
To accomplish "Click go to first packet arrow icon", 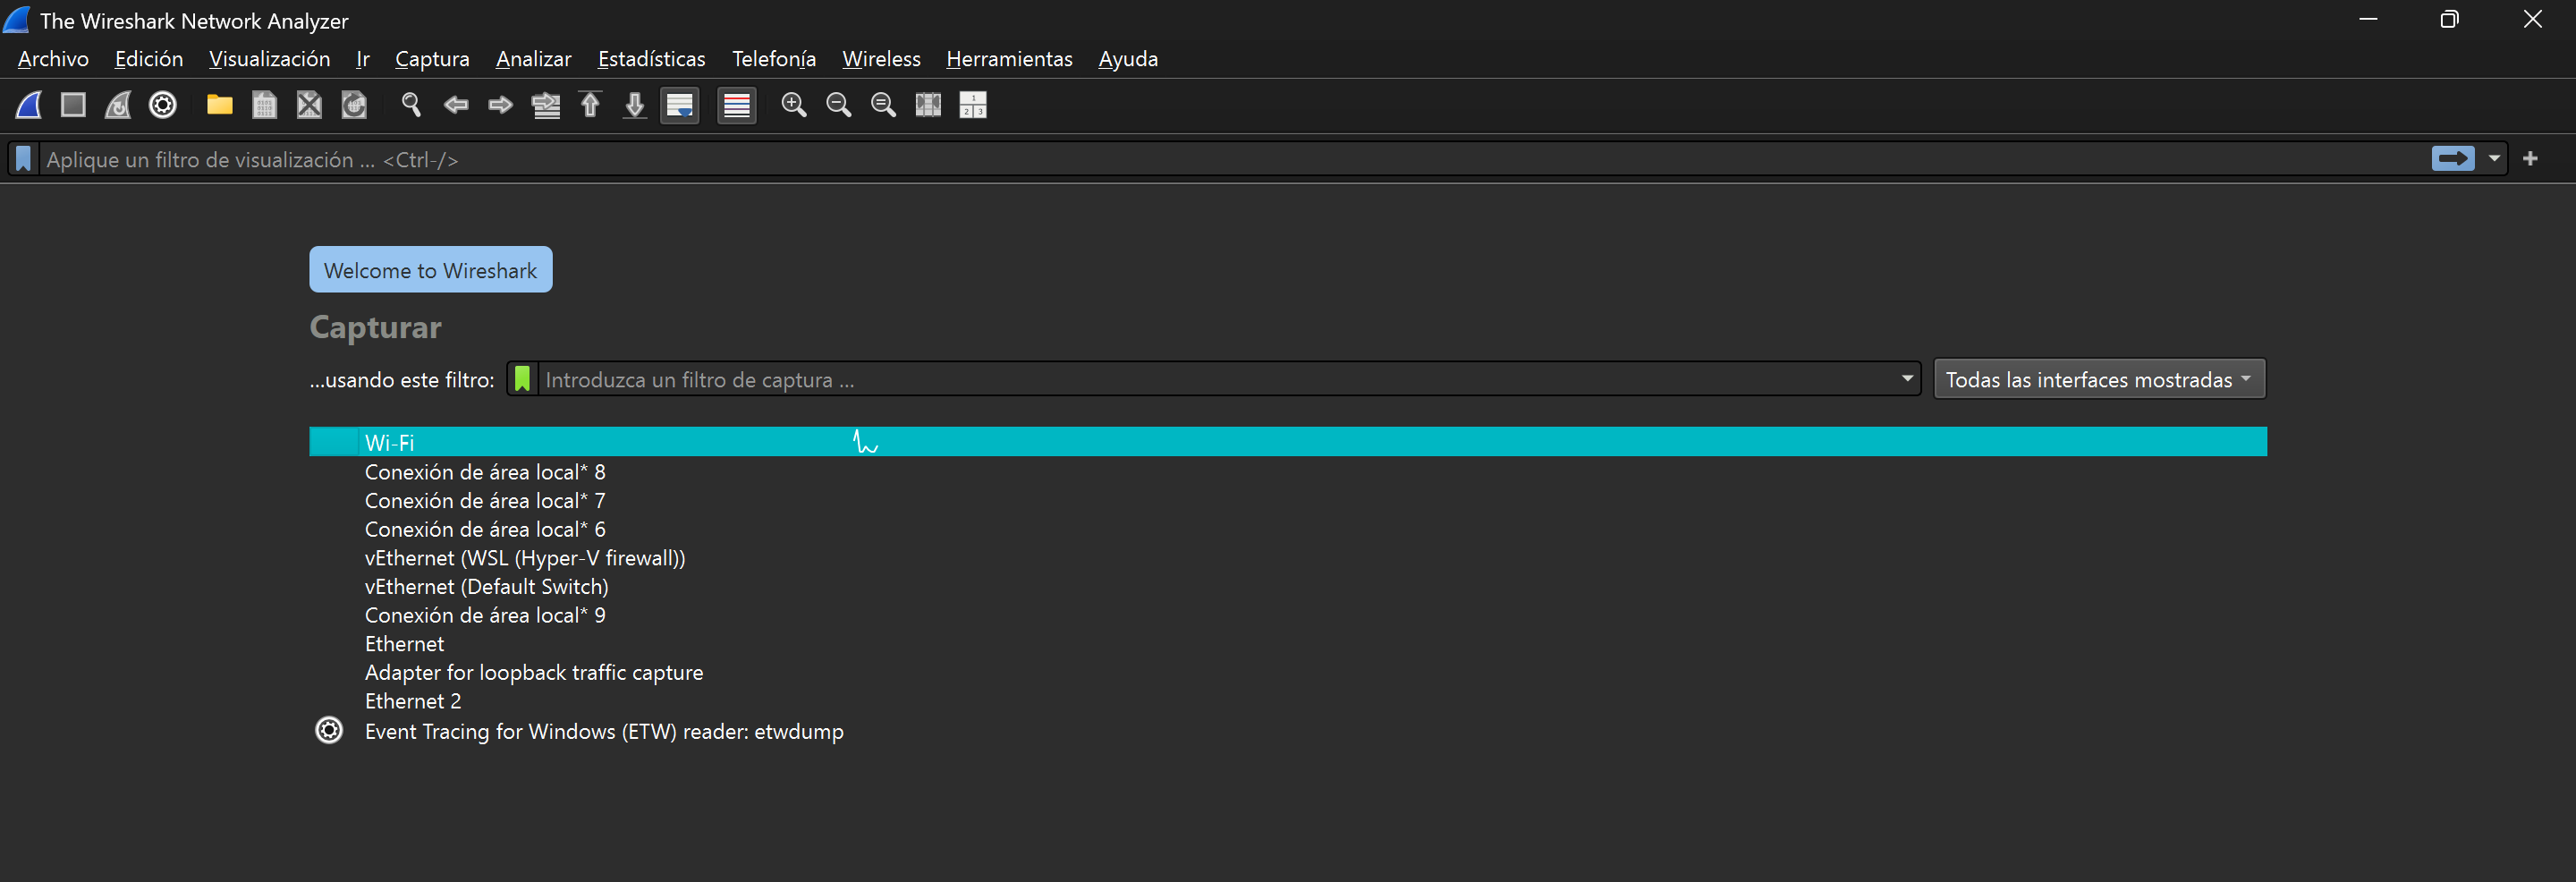I will tap(590, 105).
